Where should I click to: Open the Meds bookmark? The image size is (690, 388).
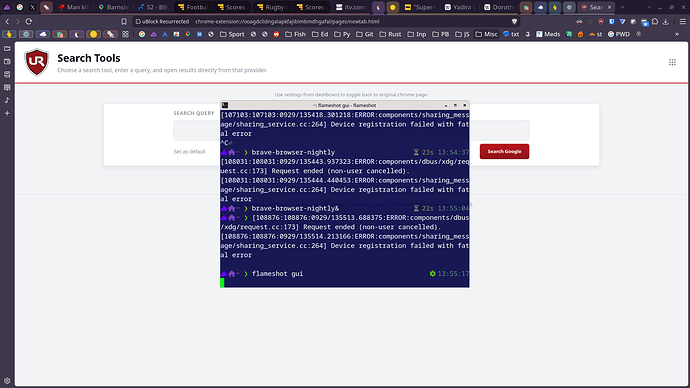548,34
